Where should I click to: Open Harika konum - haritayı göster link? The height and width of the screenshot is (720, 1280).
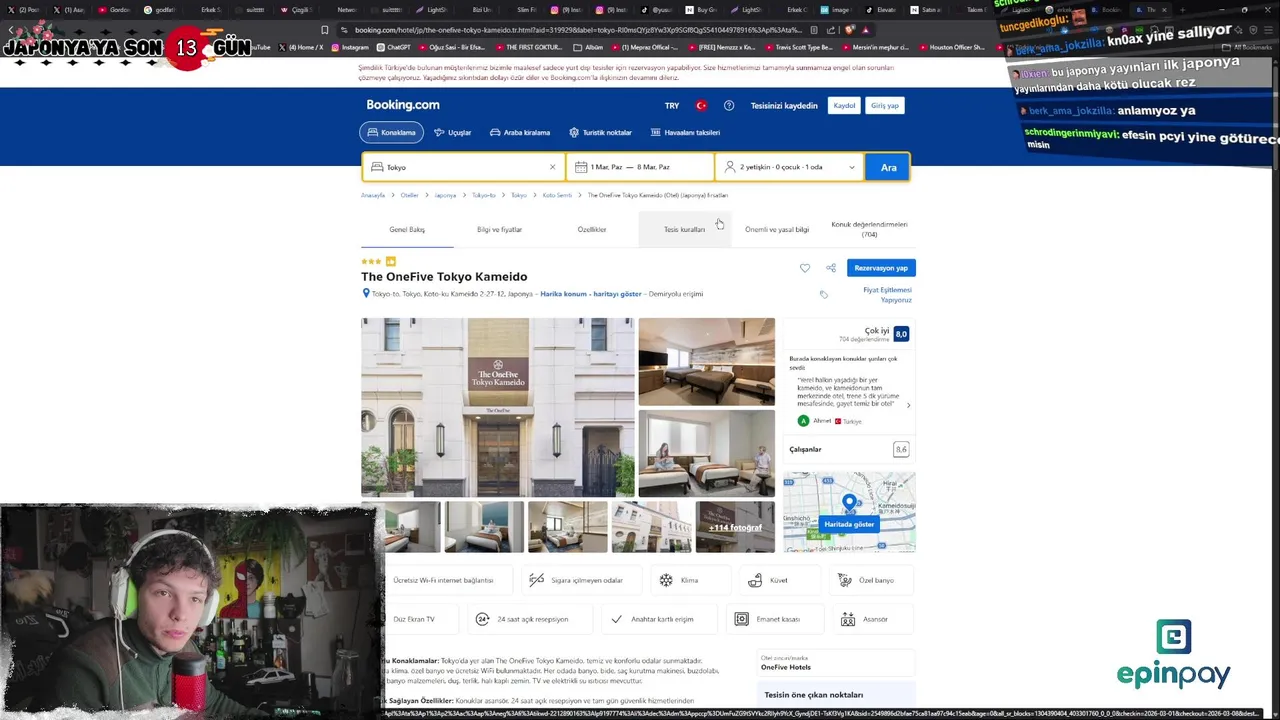[590, 294]
